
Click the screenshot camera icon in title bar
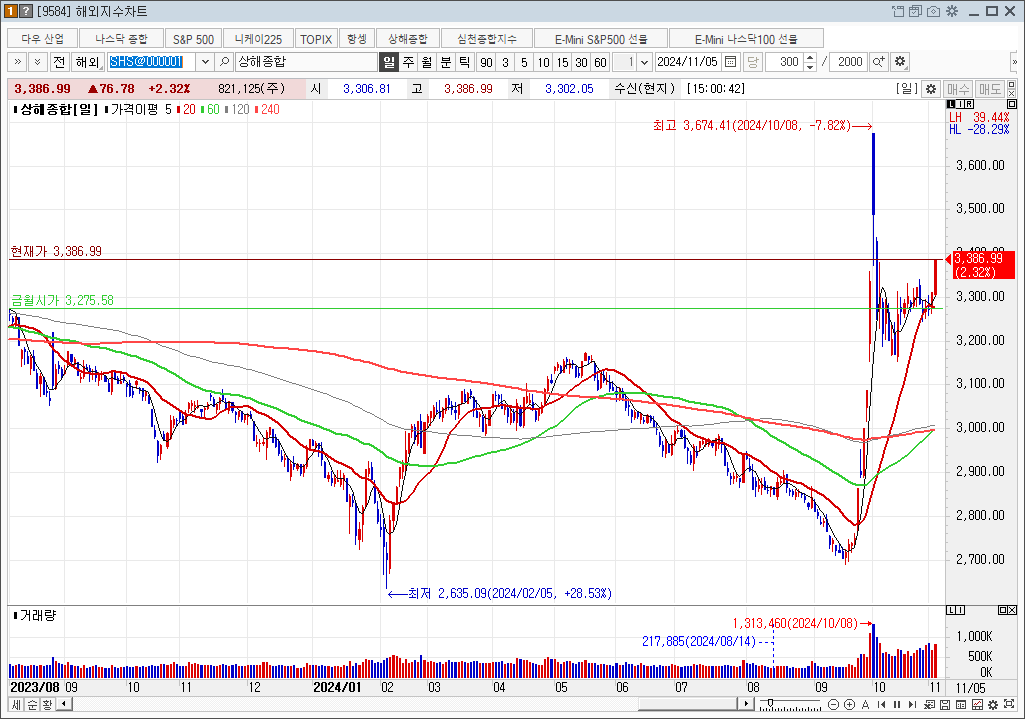tap(933, 11)
